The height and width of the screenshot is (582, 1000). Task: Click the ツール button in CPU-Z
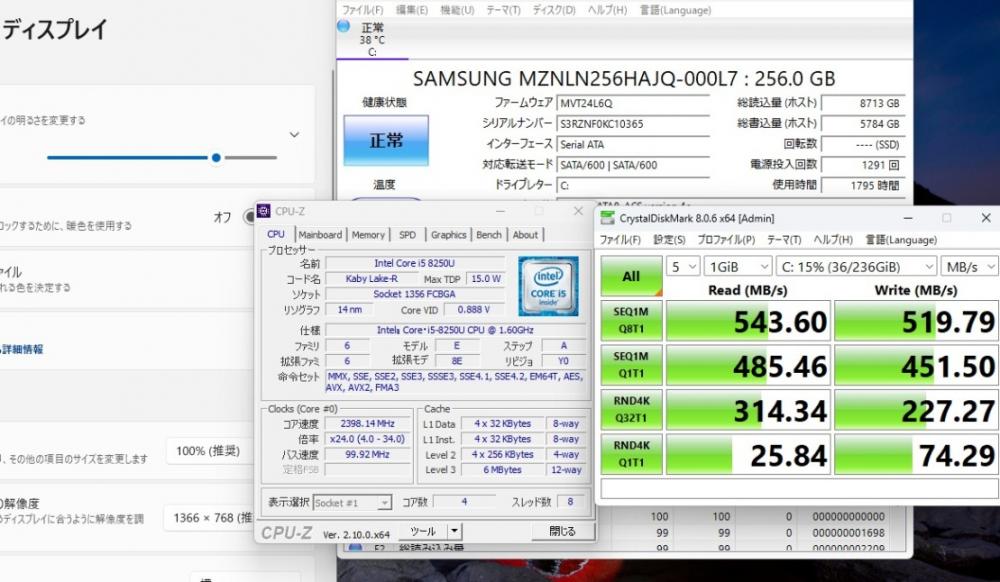click(x=423, y=531)
